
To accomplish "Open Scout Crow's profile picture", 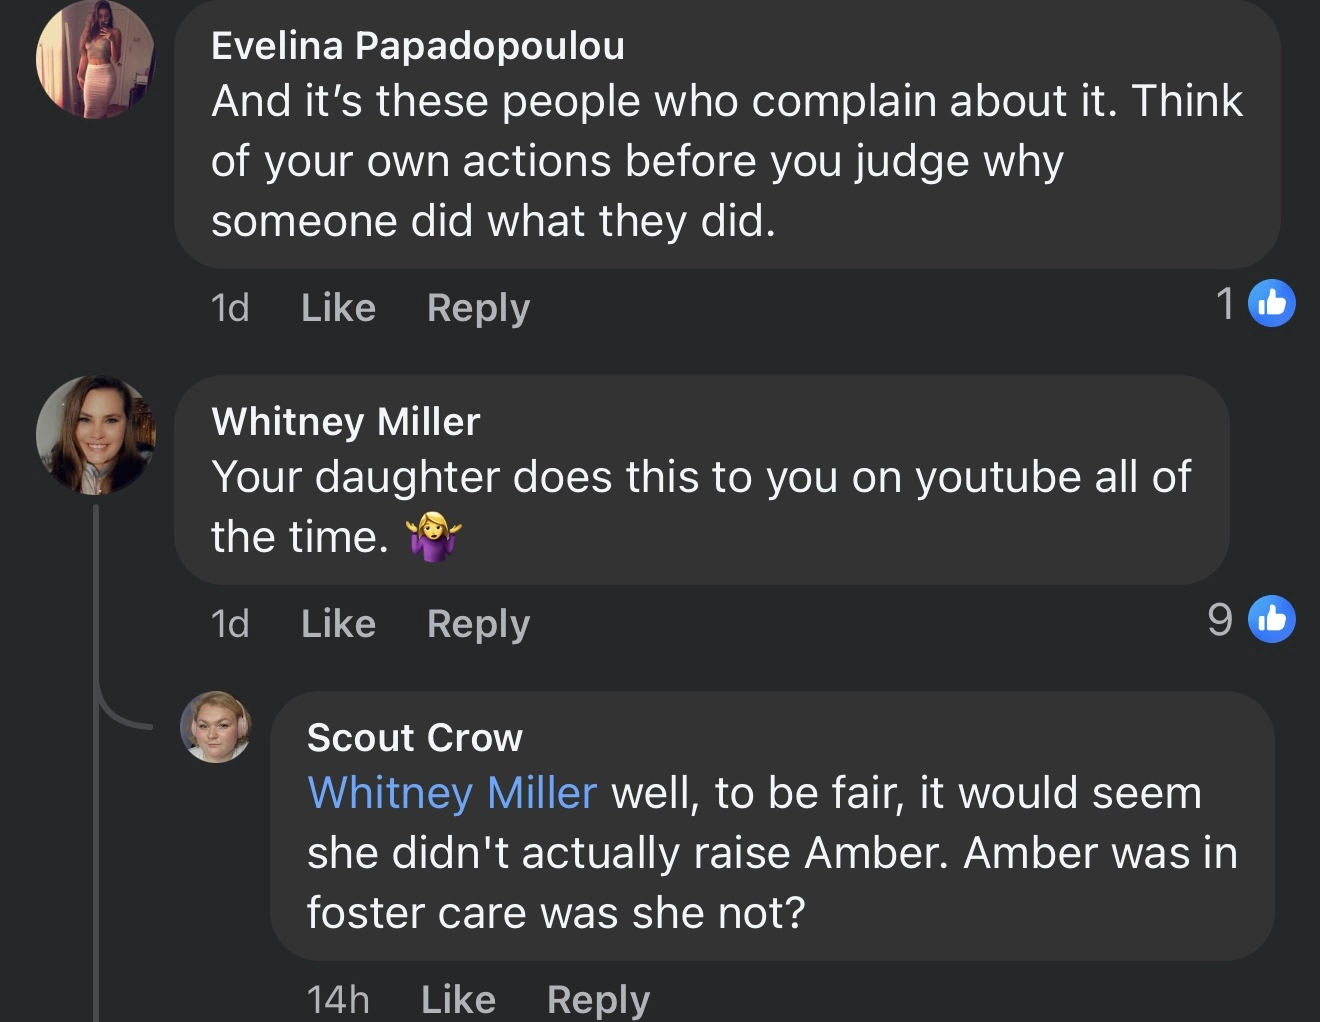I will click(x=215, y=727).
